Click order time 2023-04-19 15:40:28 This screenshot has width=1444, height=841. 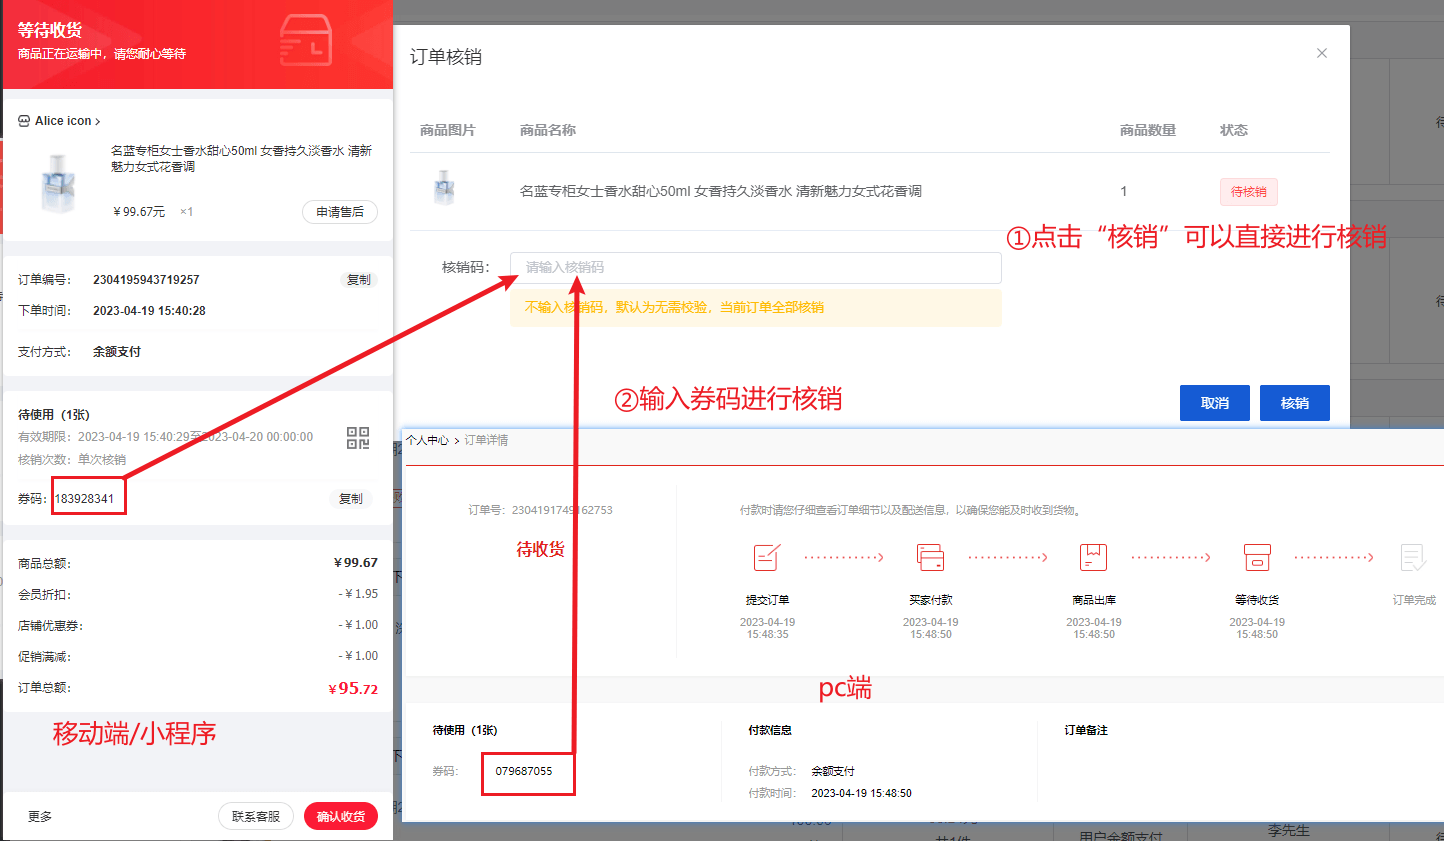point(149,311)
